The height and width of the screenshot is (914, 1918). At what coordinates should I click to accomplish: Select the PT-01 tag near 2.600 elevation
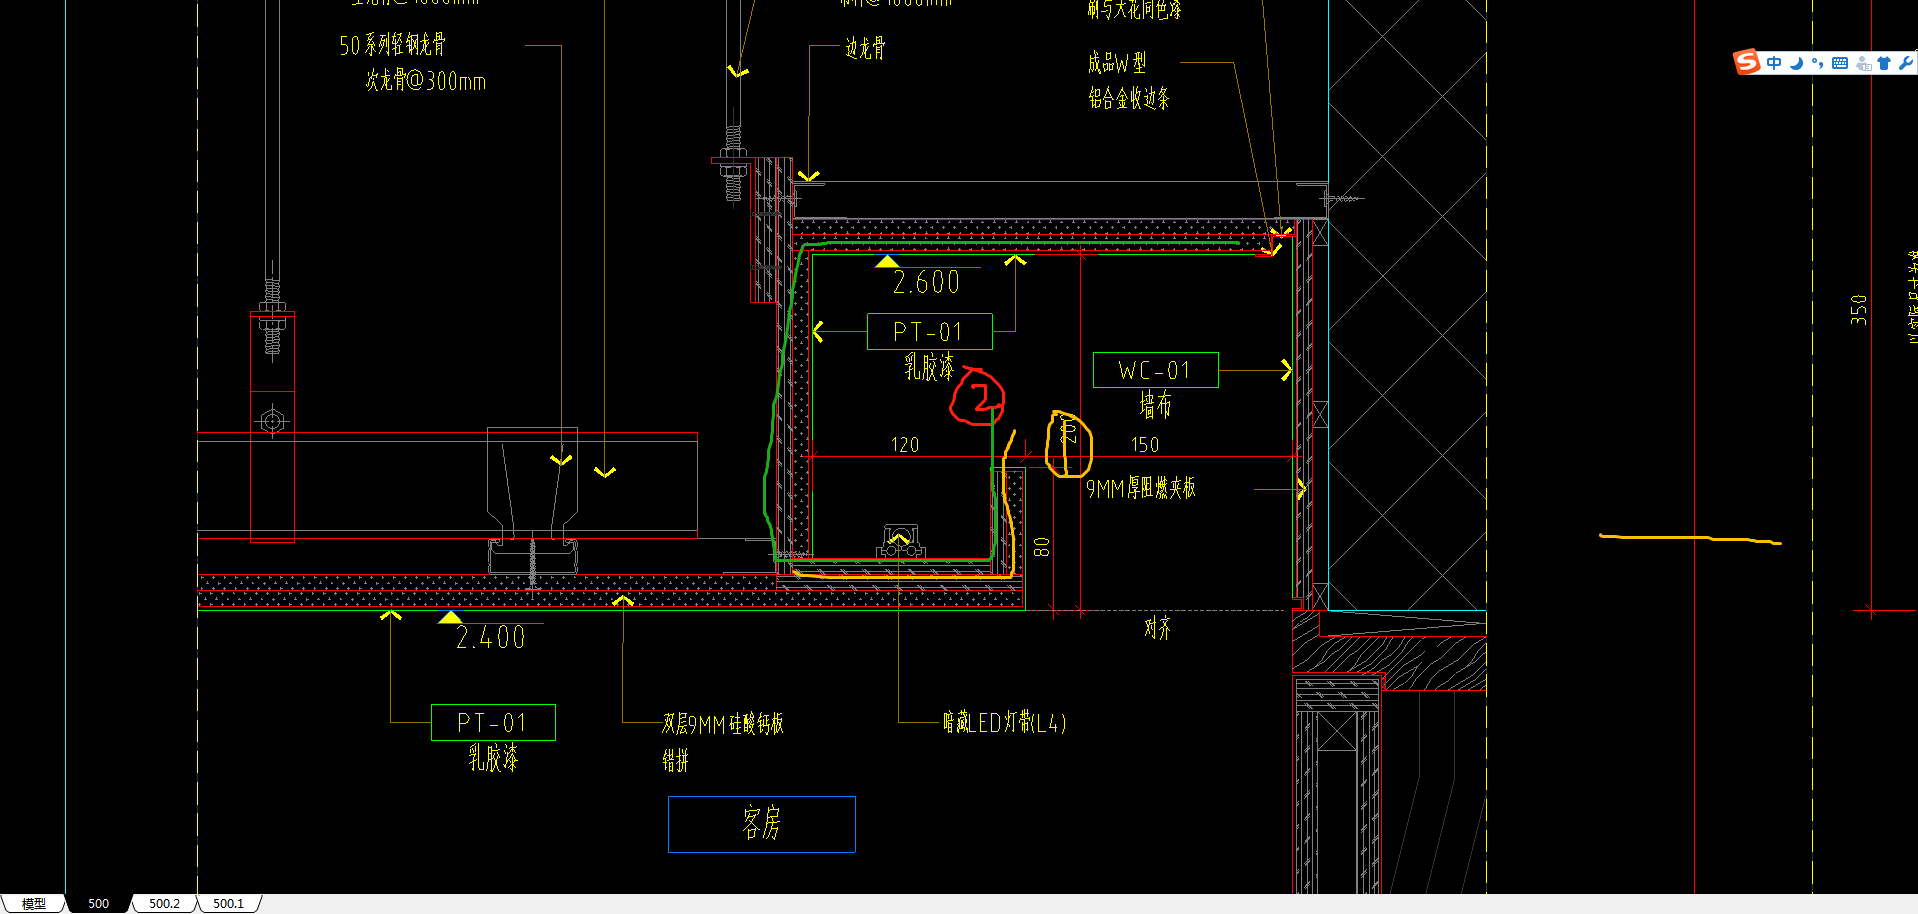point(930,331)
